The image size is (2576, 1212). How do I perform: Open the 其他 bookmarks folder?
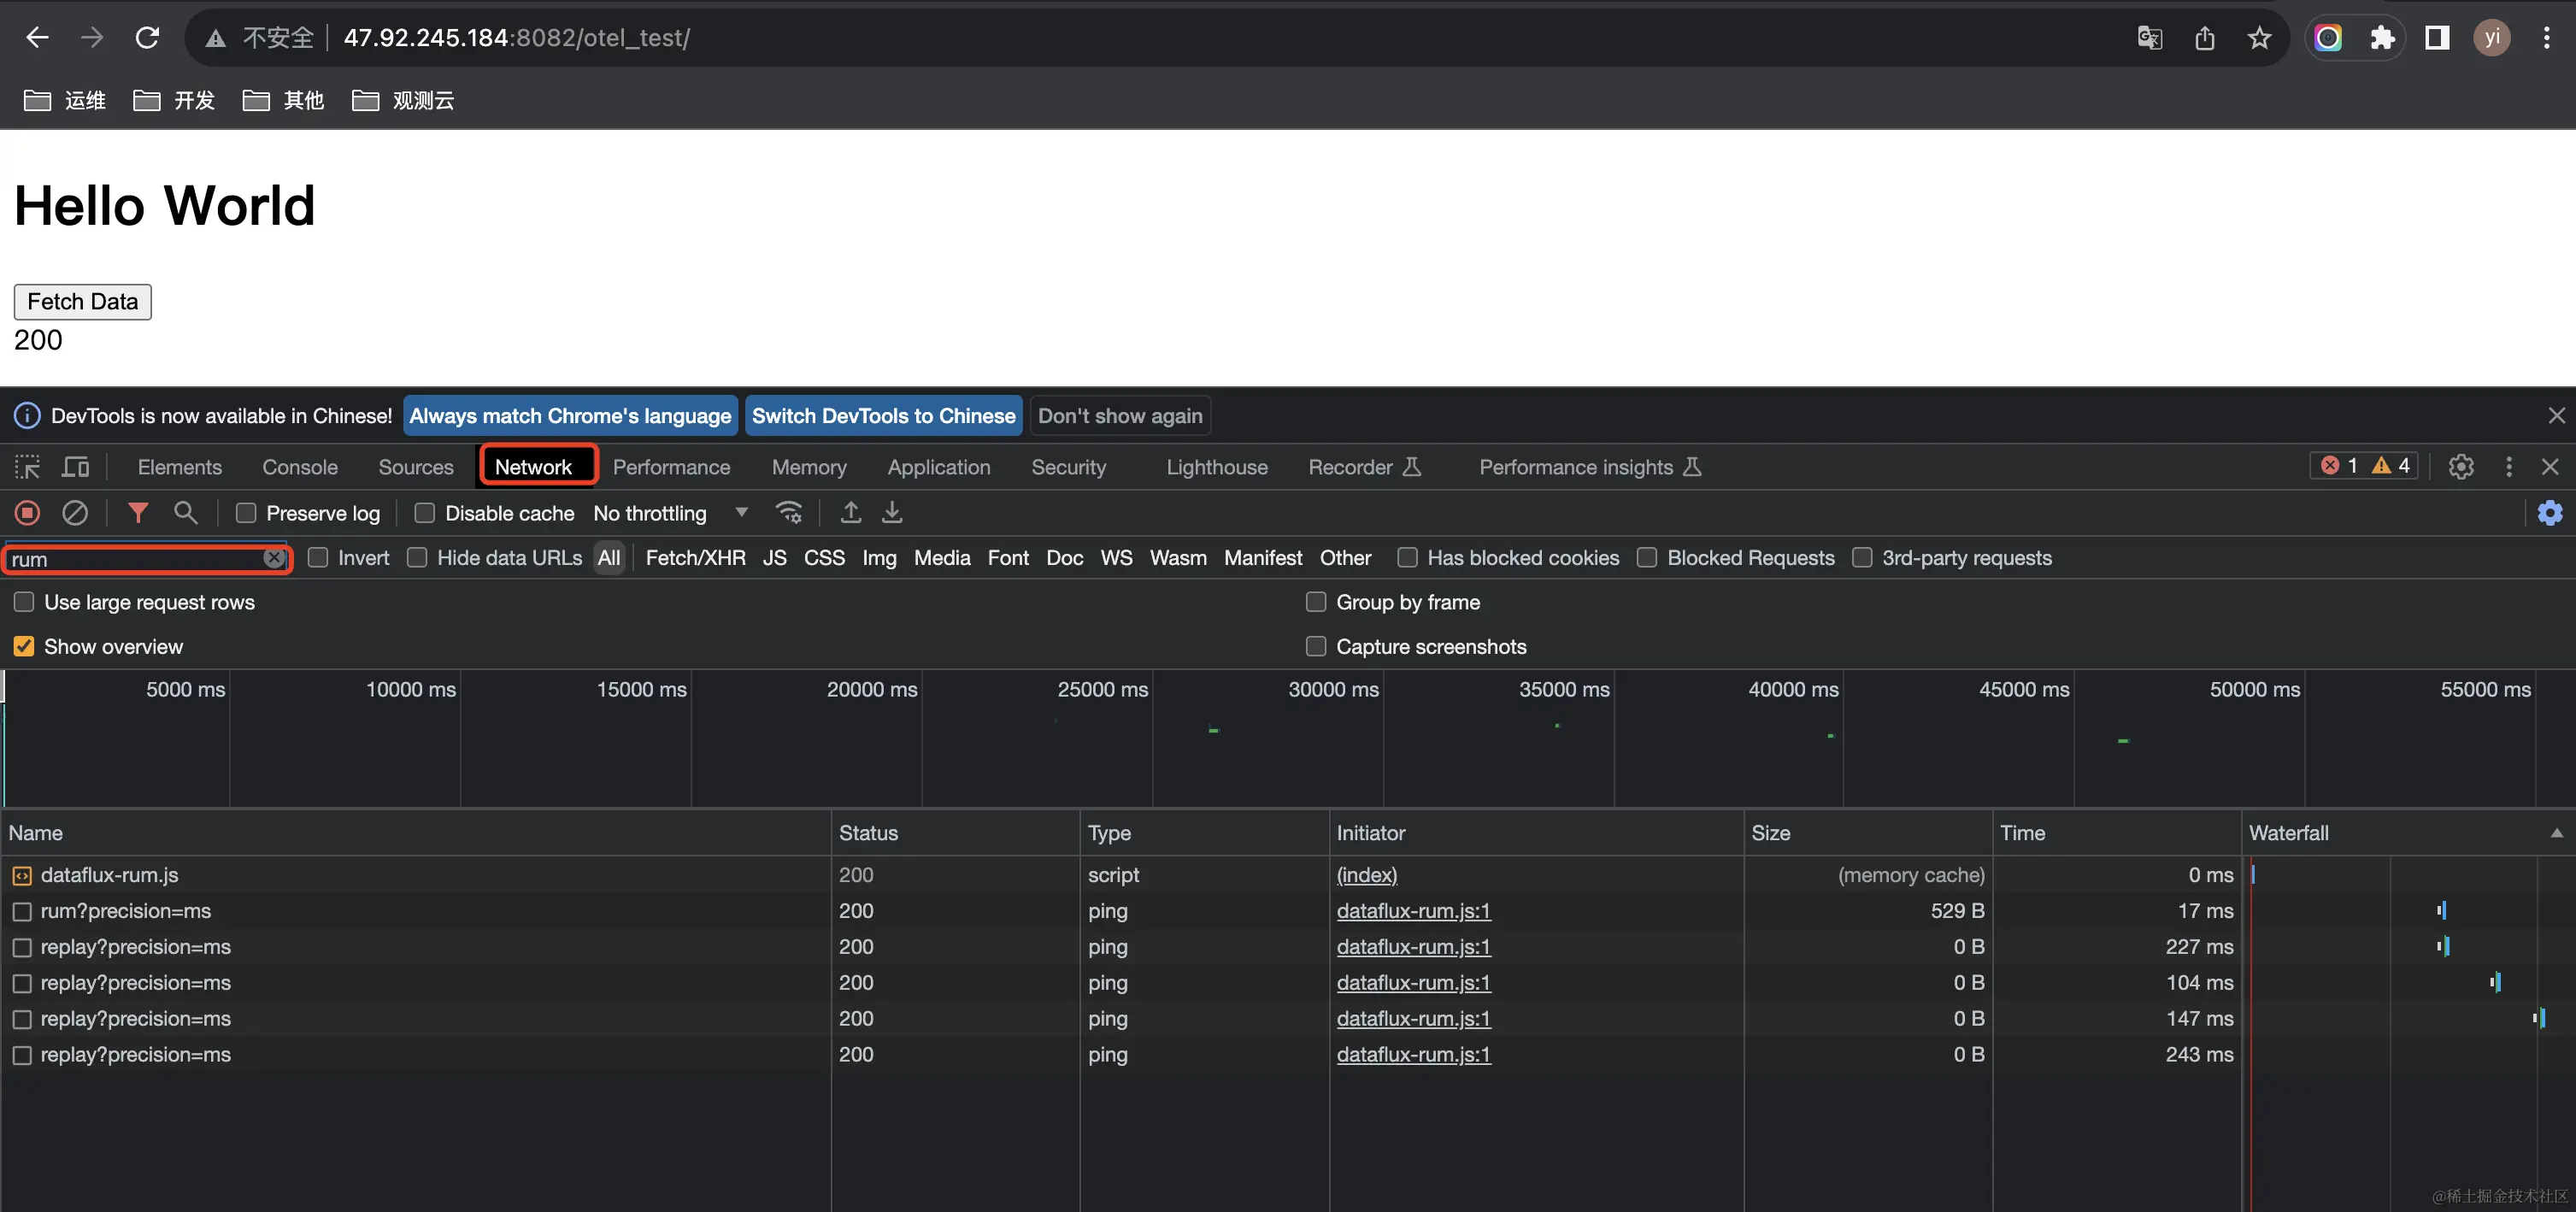[x=284, y=100]
